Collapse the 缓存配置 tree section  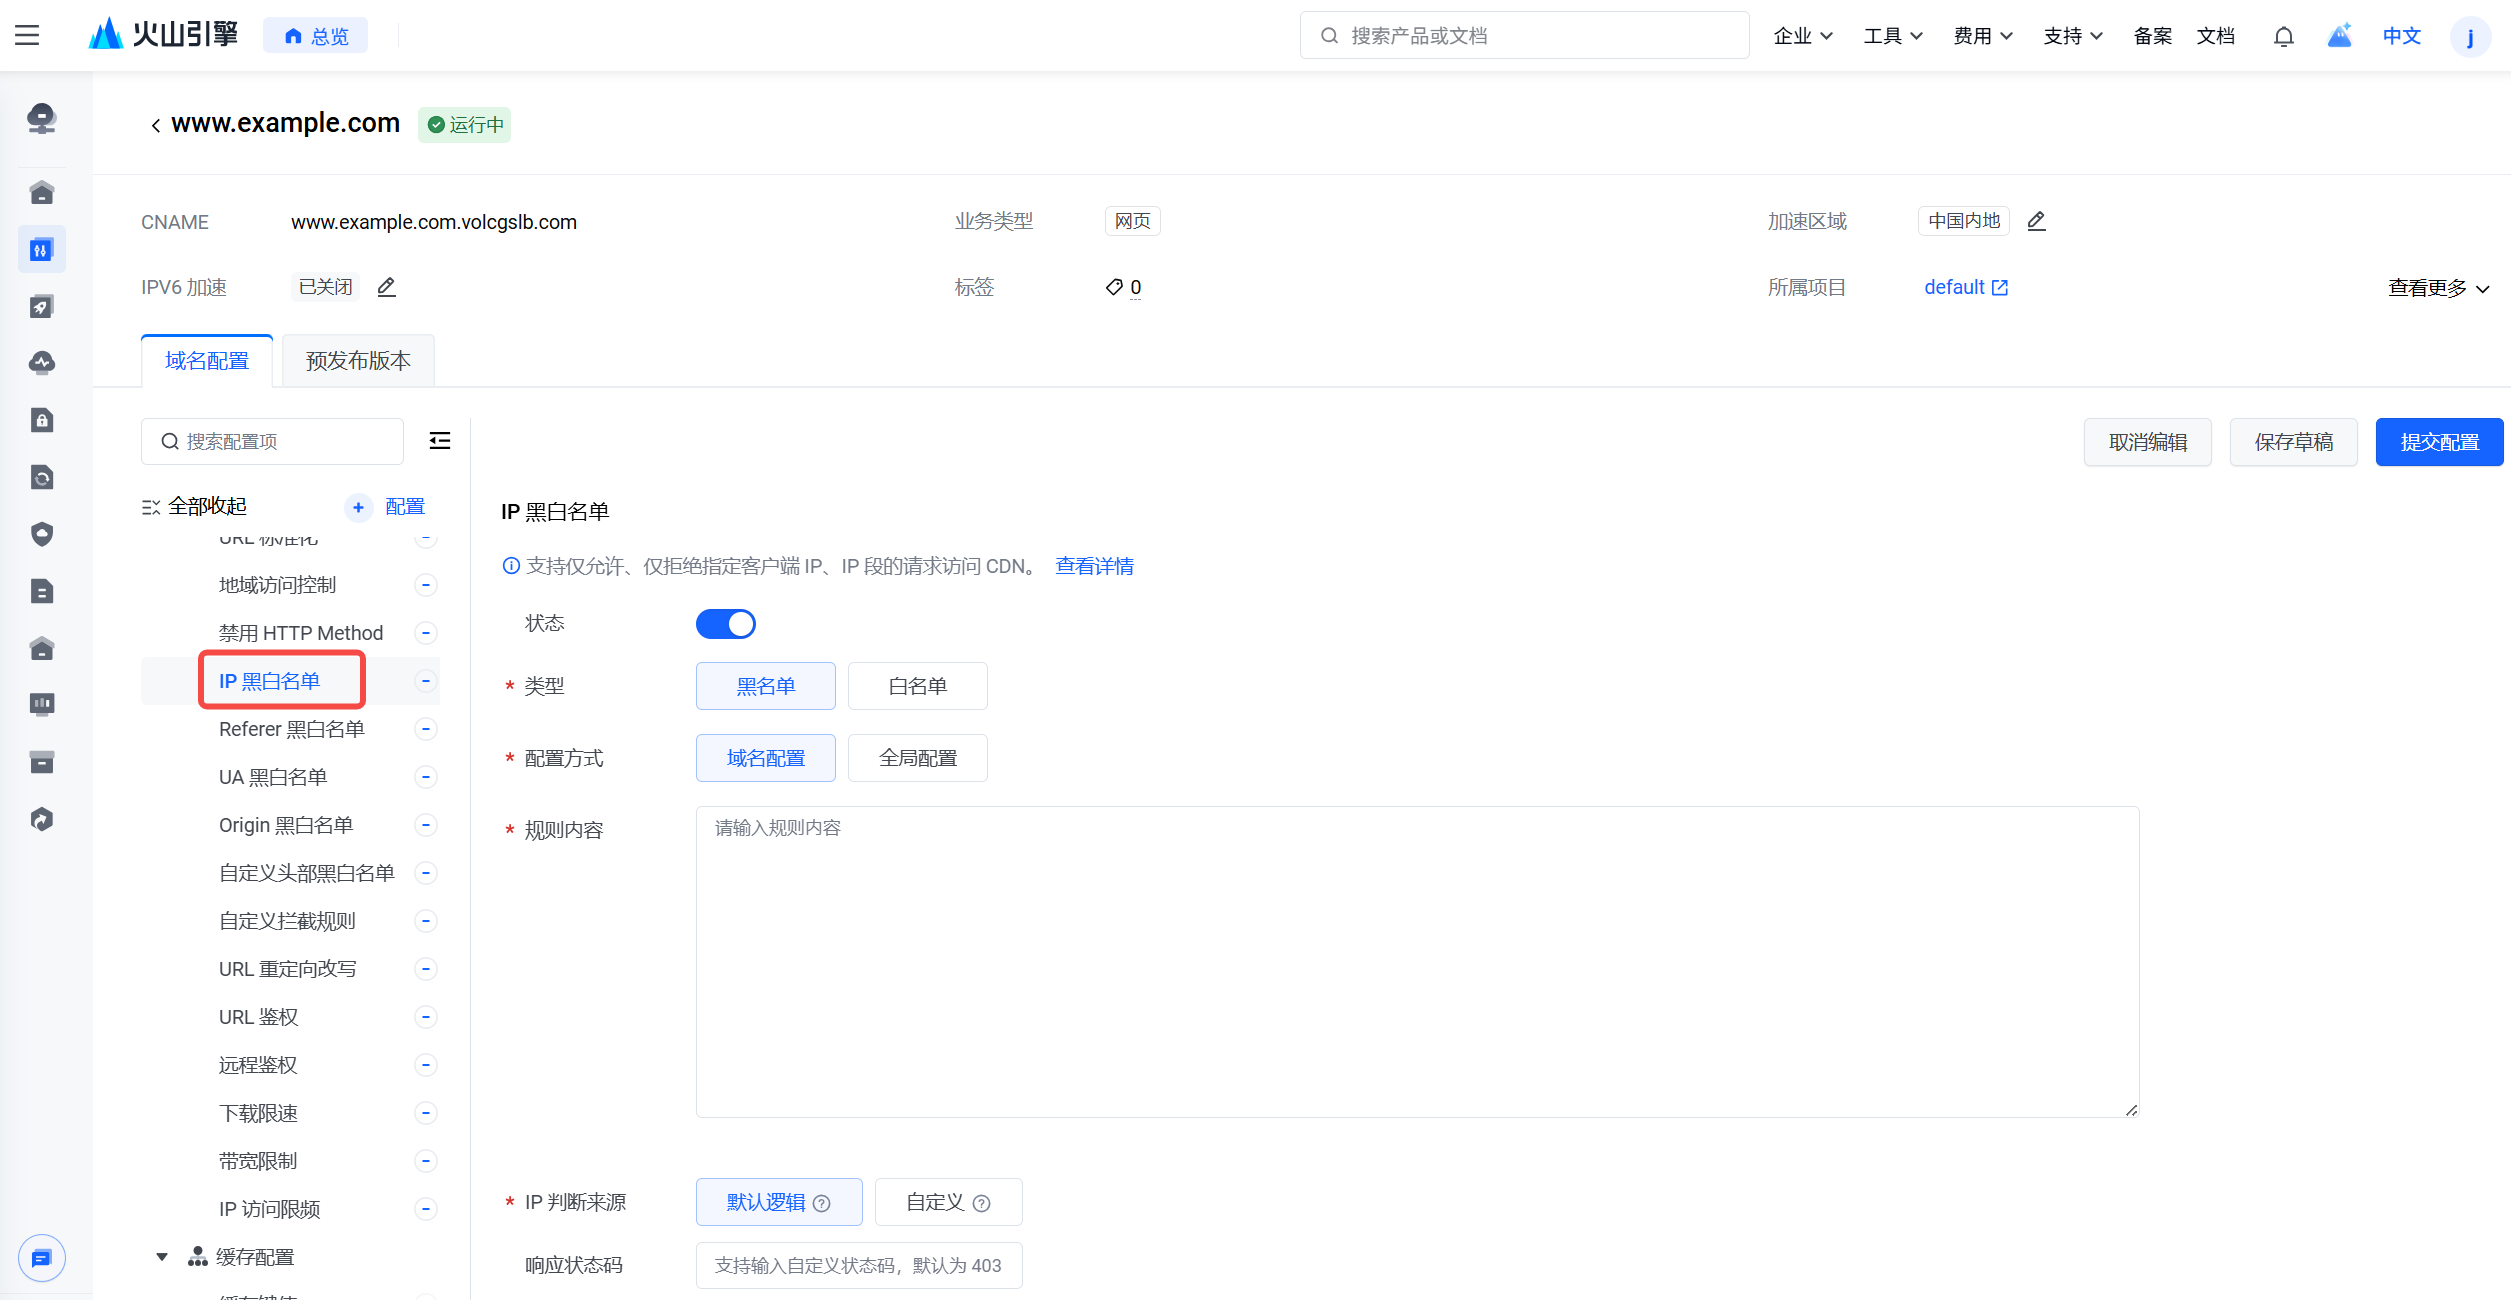tap(162, 1257)
